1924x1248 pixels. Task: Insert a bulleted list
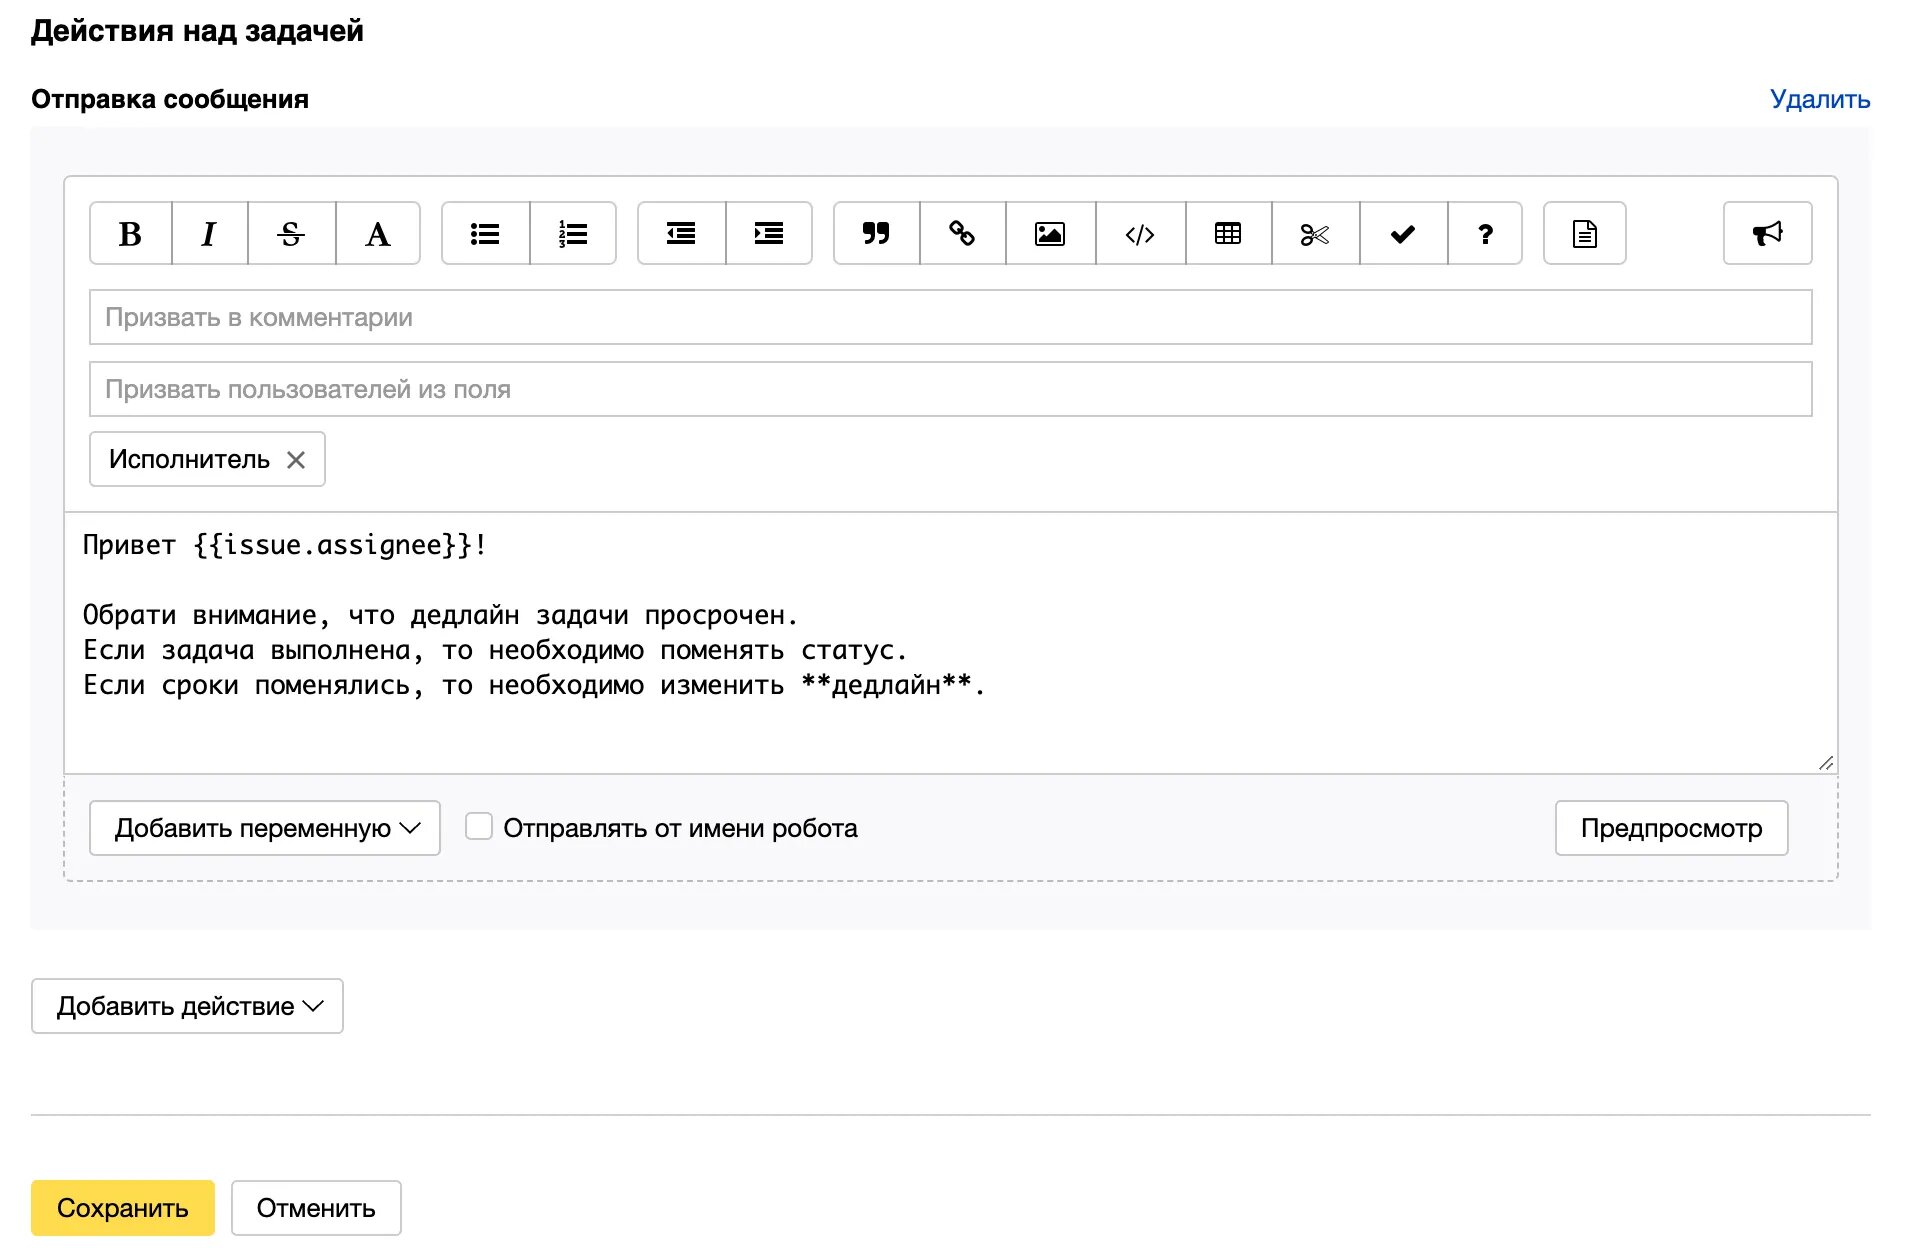(485, 234)
